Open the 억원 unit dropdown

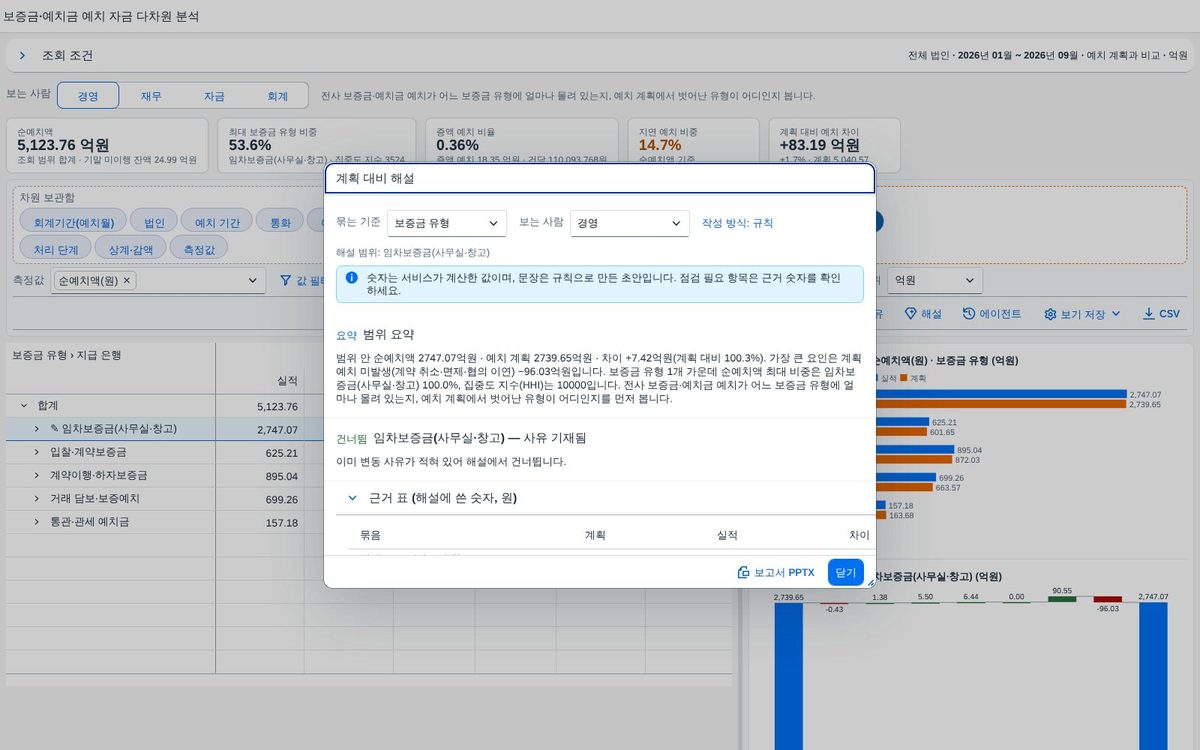click(x=935, y=281)
